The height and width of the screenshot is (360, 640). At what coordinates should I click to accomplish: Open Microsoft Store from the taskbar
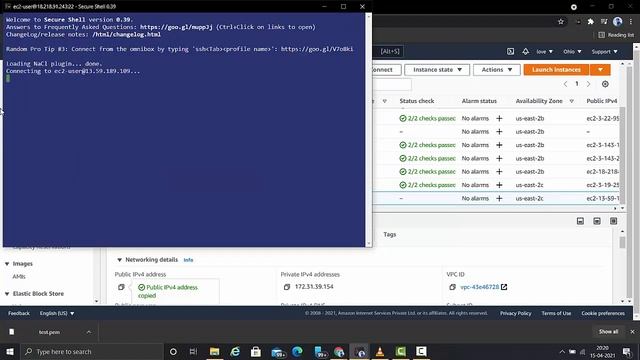256,351
